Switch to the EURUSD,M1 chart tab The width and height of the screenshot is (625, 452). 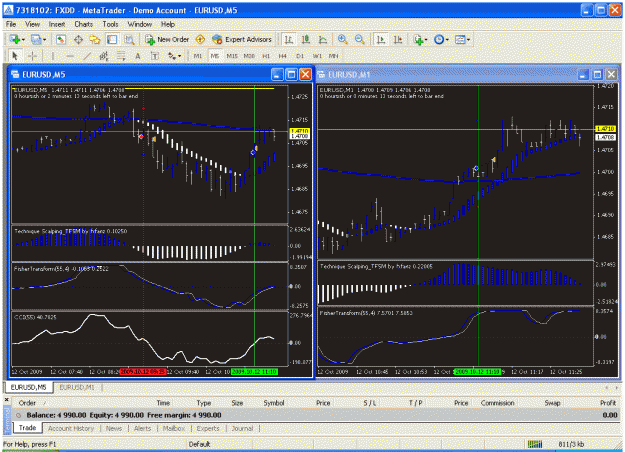tap(77, 387)
